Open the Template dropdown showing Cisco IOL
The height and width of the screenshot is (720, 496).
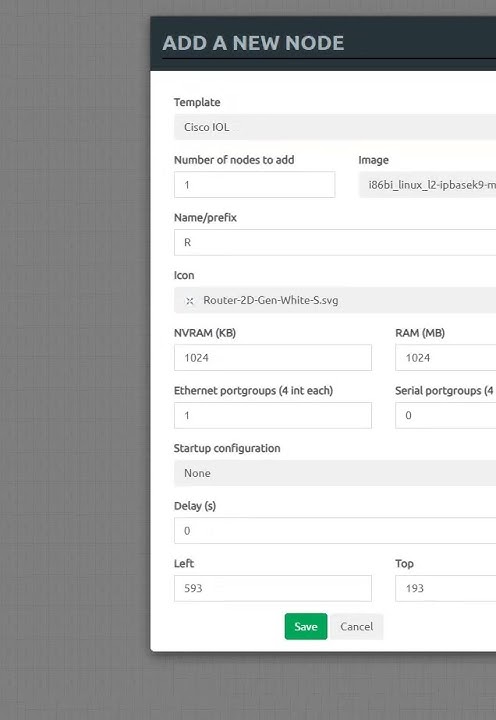pos(335,127)
